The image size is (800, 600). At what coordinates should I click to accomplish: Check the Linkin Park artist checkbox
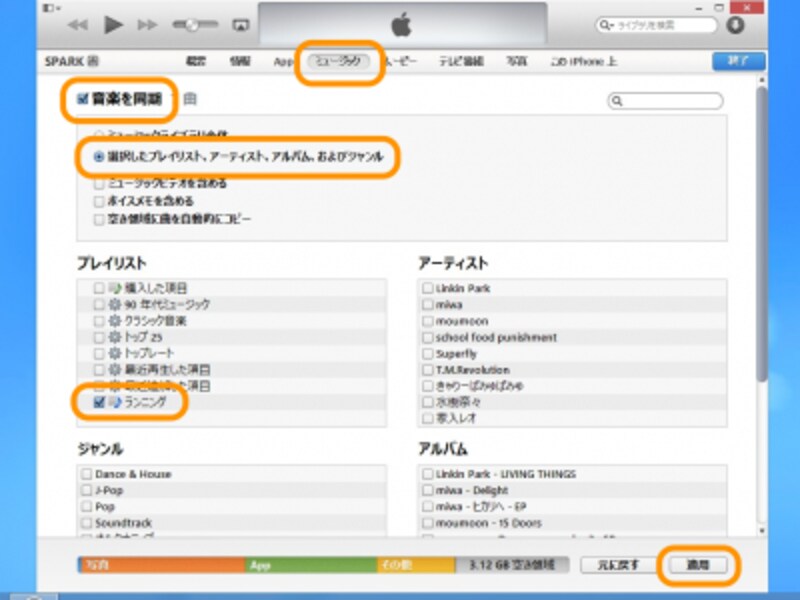pyautogui.click(x=428, y=288)
